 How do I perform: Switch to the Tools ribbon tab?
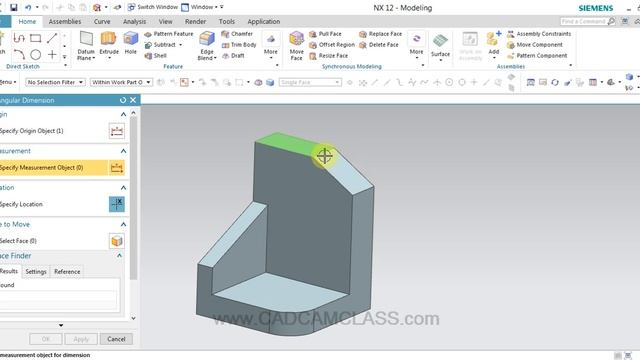point(227,21)
